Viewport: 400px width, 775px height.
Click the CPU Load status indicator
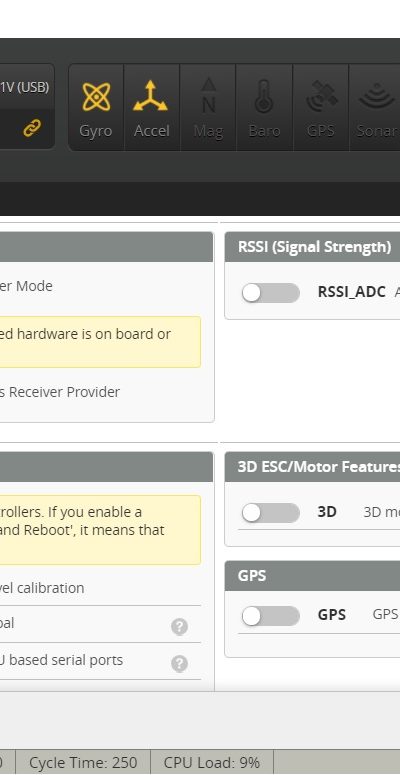coord(212,763)
